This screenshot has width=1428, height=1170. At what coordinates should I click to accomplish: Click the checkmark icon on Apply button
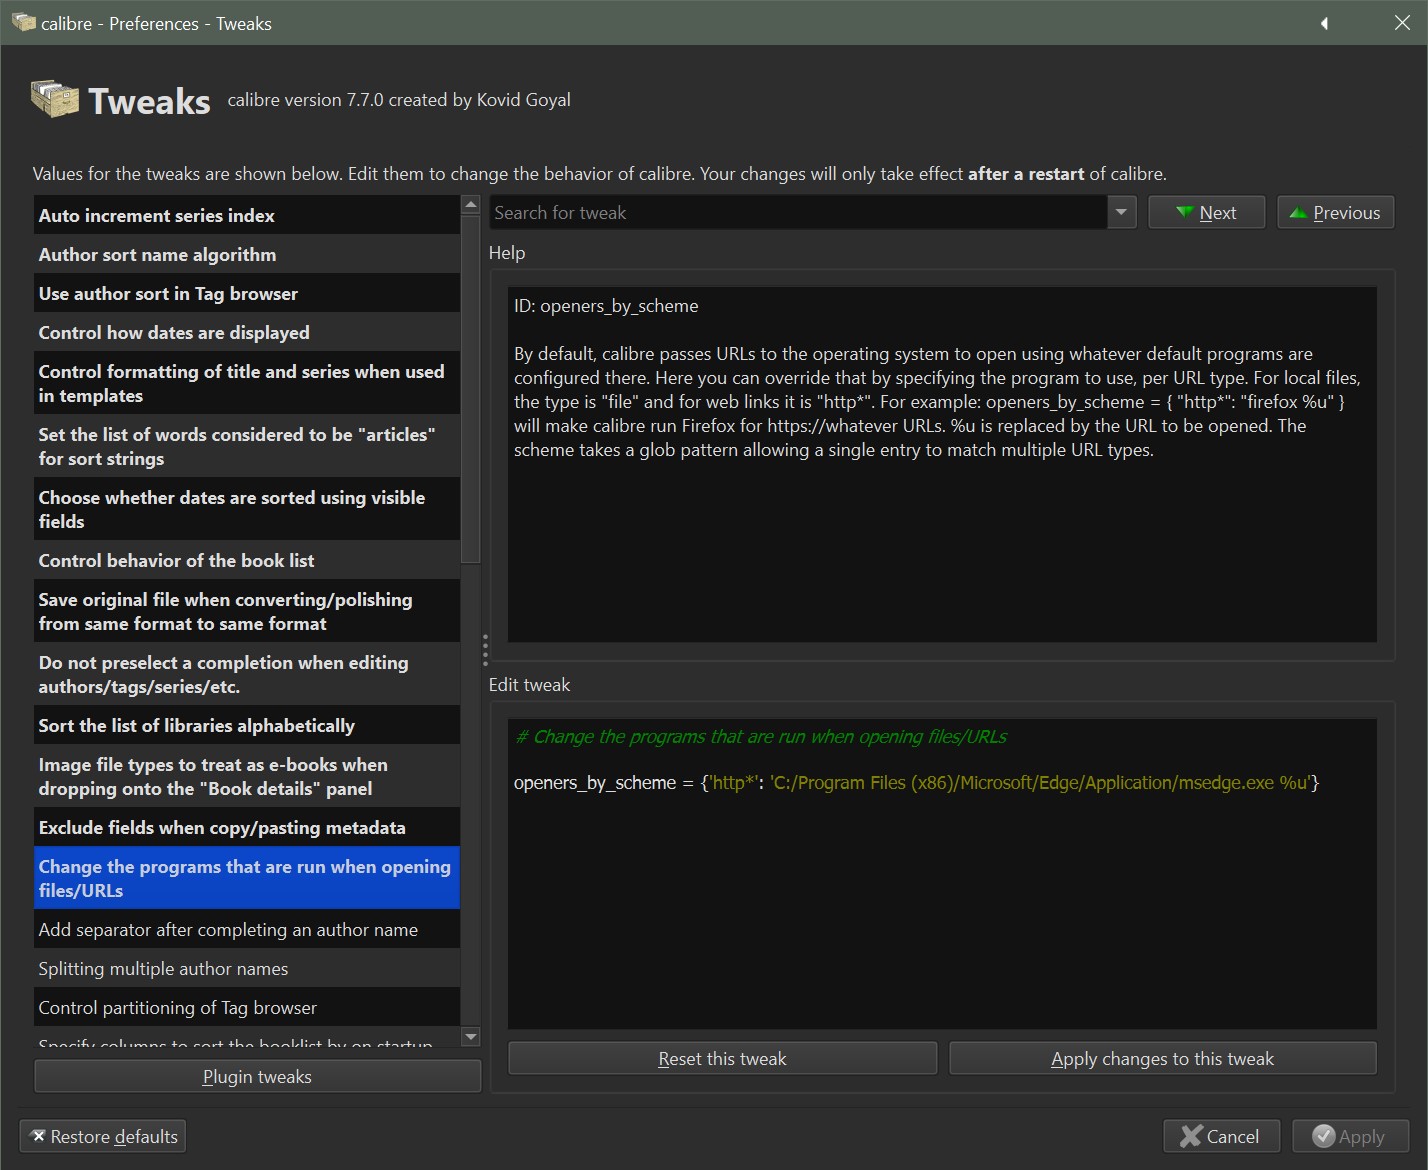tap(1323, 1136)
